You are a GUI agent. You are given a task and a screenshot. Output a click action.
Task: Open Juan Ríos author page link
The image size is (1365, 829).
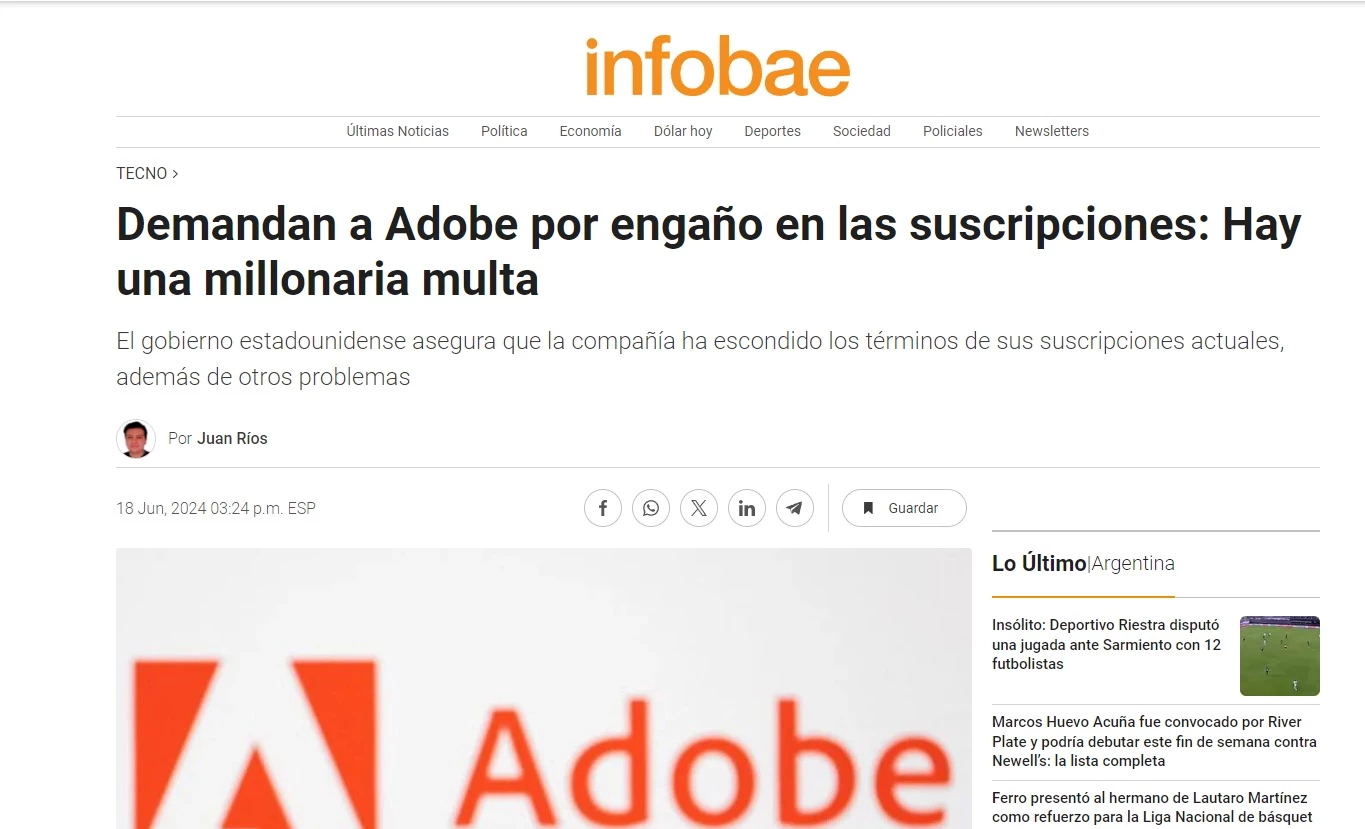click(232, 438)
